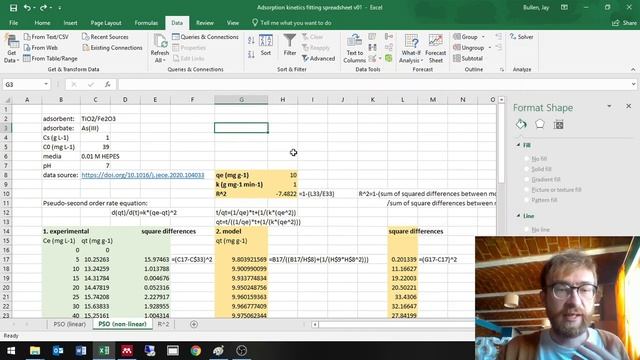Create a Forecast Sheet
The image size is (640, 360).
[x=436, y=49]
